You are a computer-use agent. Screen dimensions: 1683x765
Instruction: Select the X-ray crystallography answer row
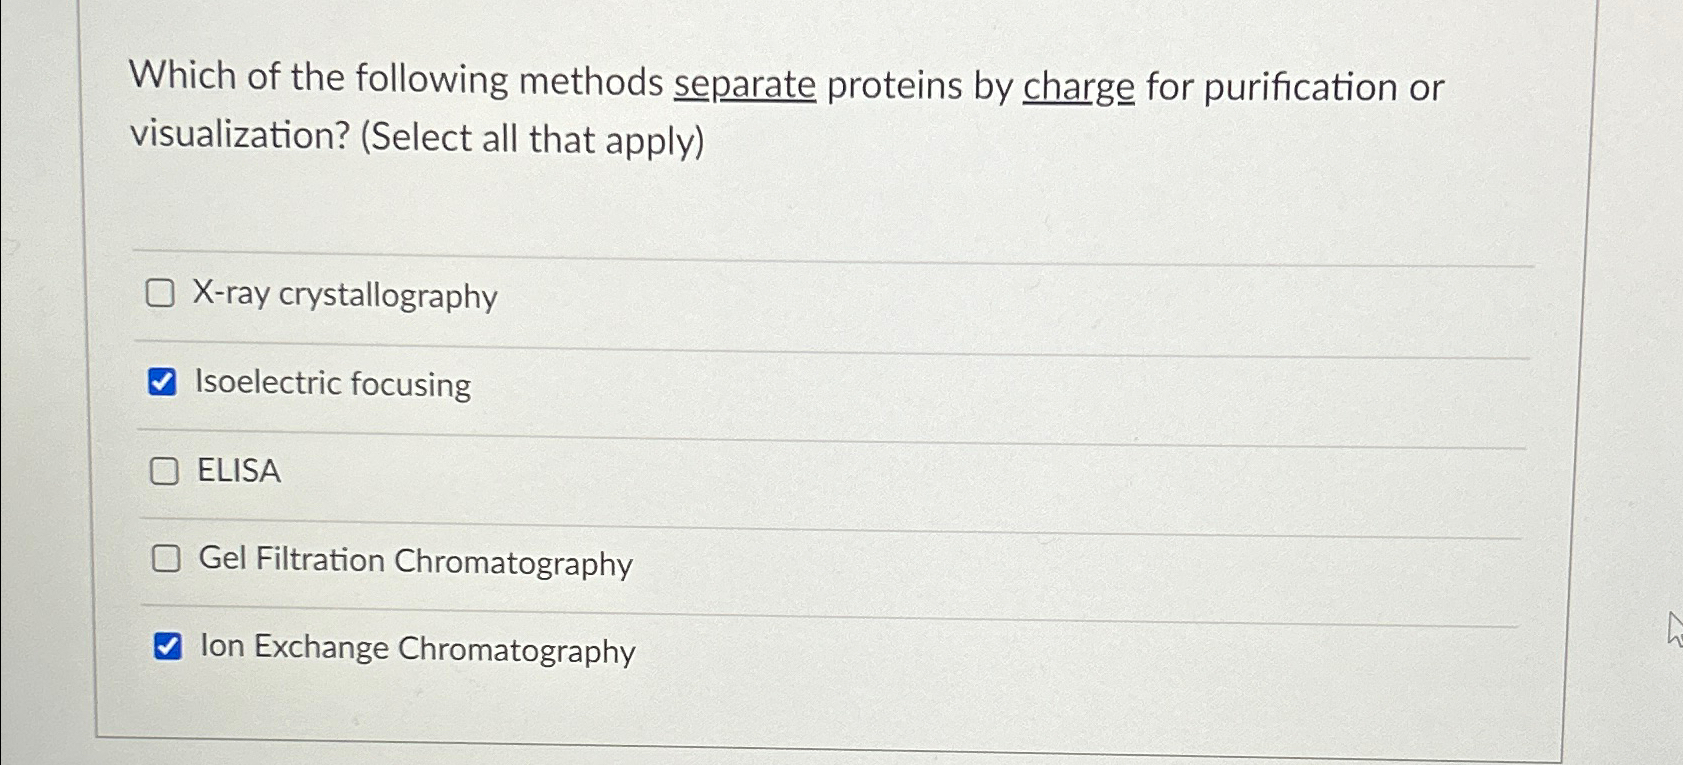(345, 295)
